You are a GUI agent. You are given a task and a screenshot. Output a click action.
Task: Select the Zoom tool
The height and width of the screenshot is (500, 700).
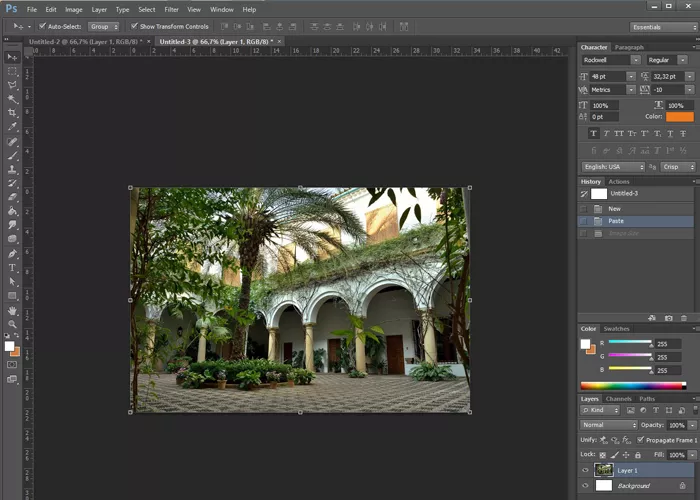(x=12, y=324)
